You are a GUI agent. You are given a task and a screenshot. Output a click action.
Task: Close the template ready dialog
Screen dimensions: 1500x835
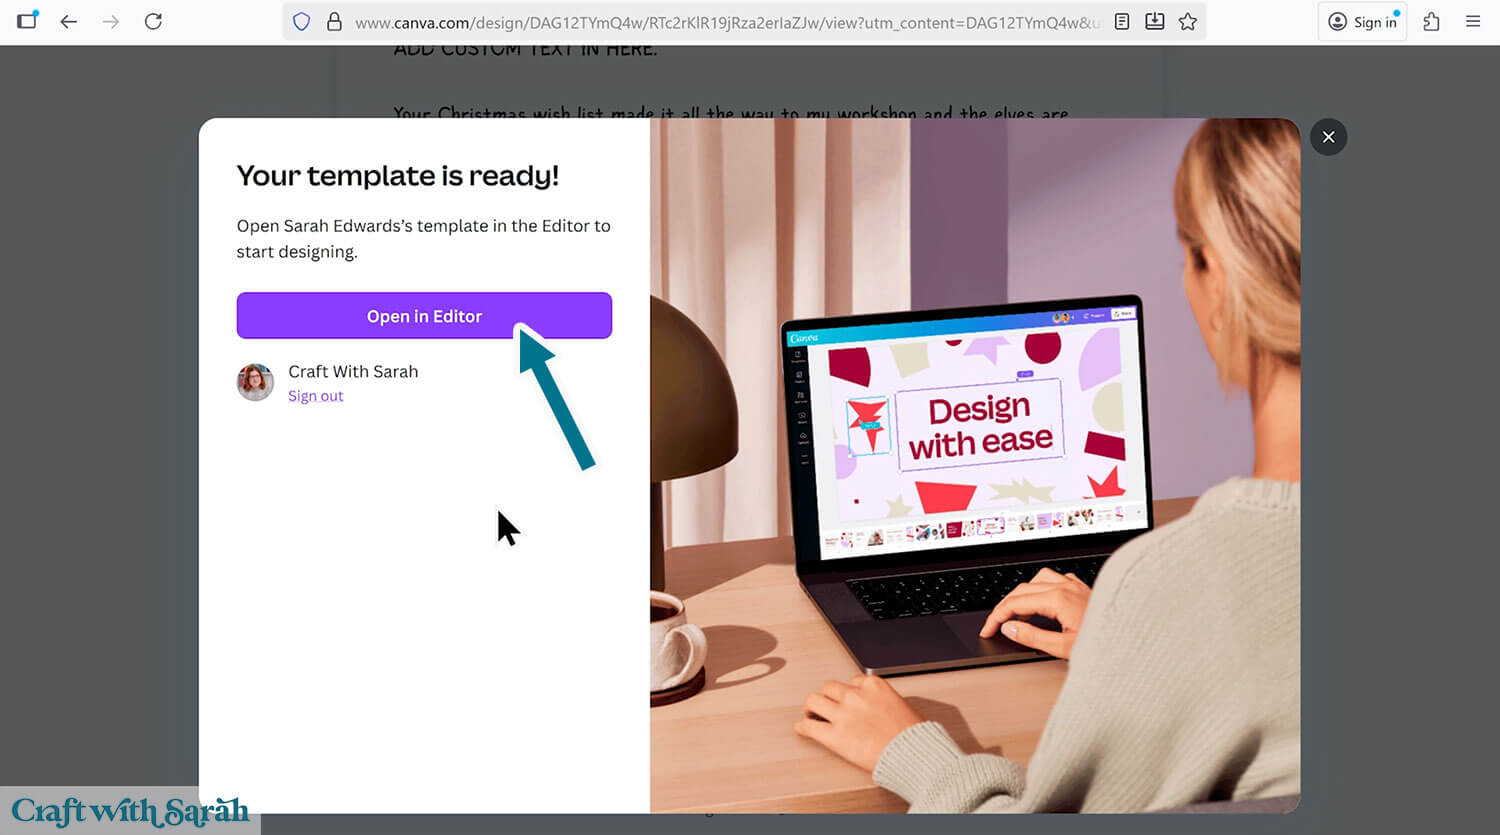point(1328,137)
